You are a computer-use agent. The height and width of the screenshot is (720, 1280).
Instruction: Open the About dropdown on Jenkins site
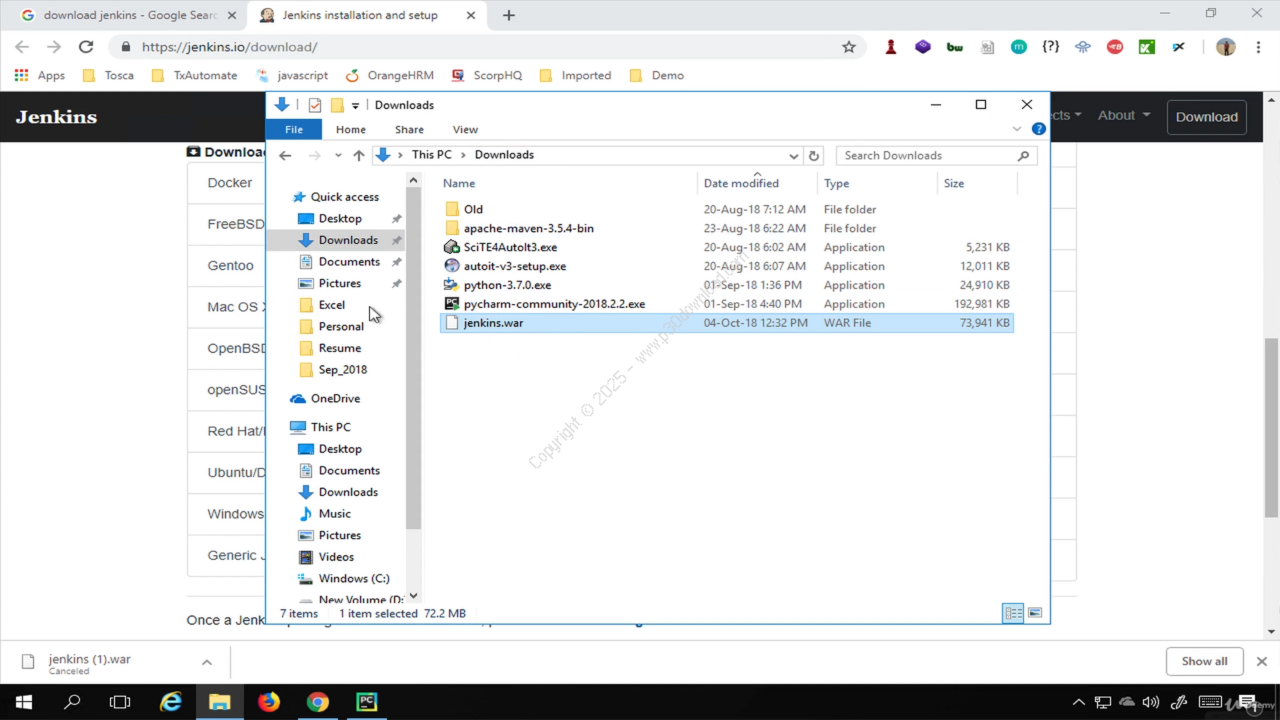click(x=1124, y=115)
